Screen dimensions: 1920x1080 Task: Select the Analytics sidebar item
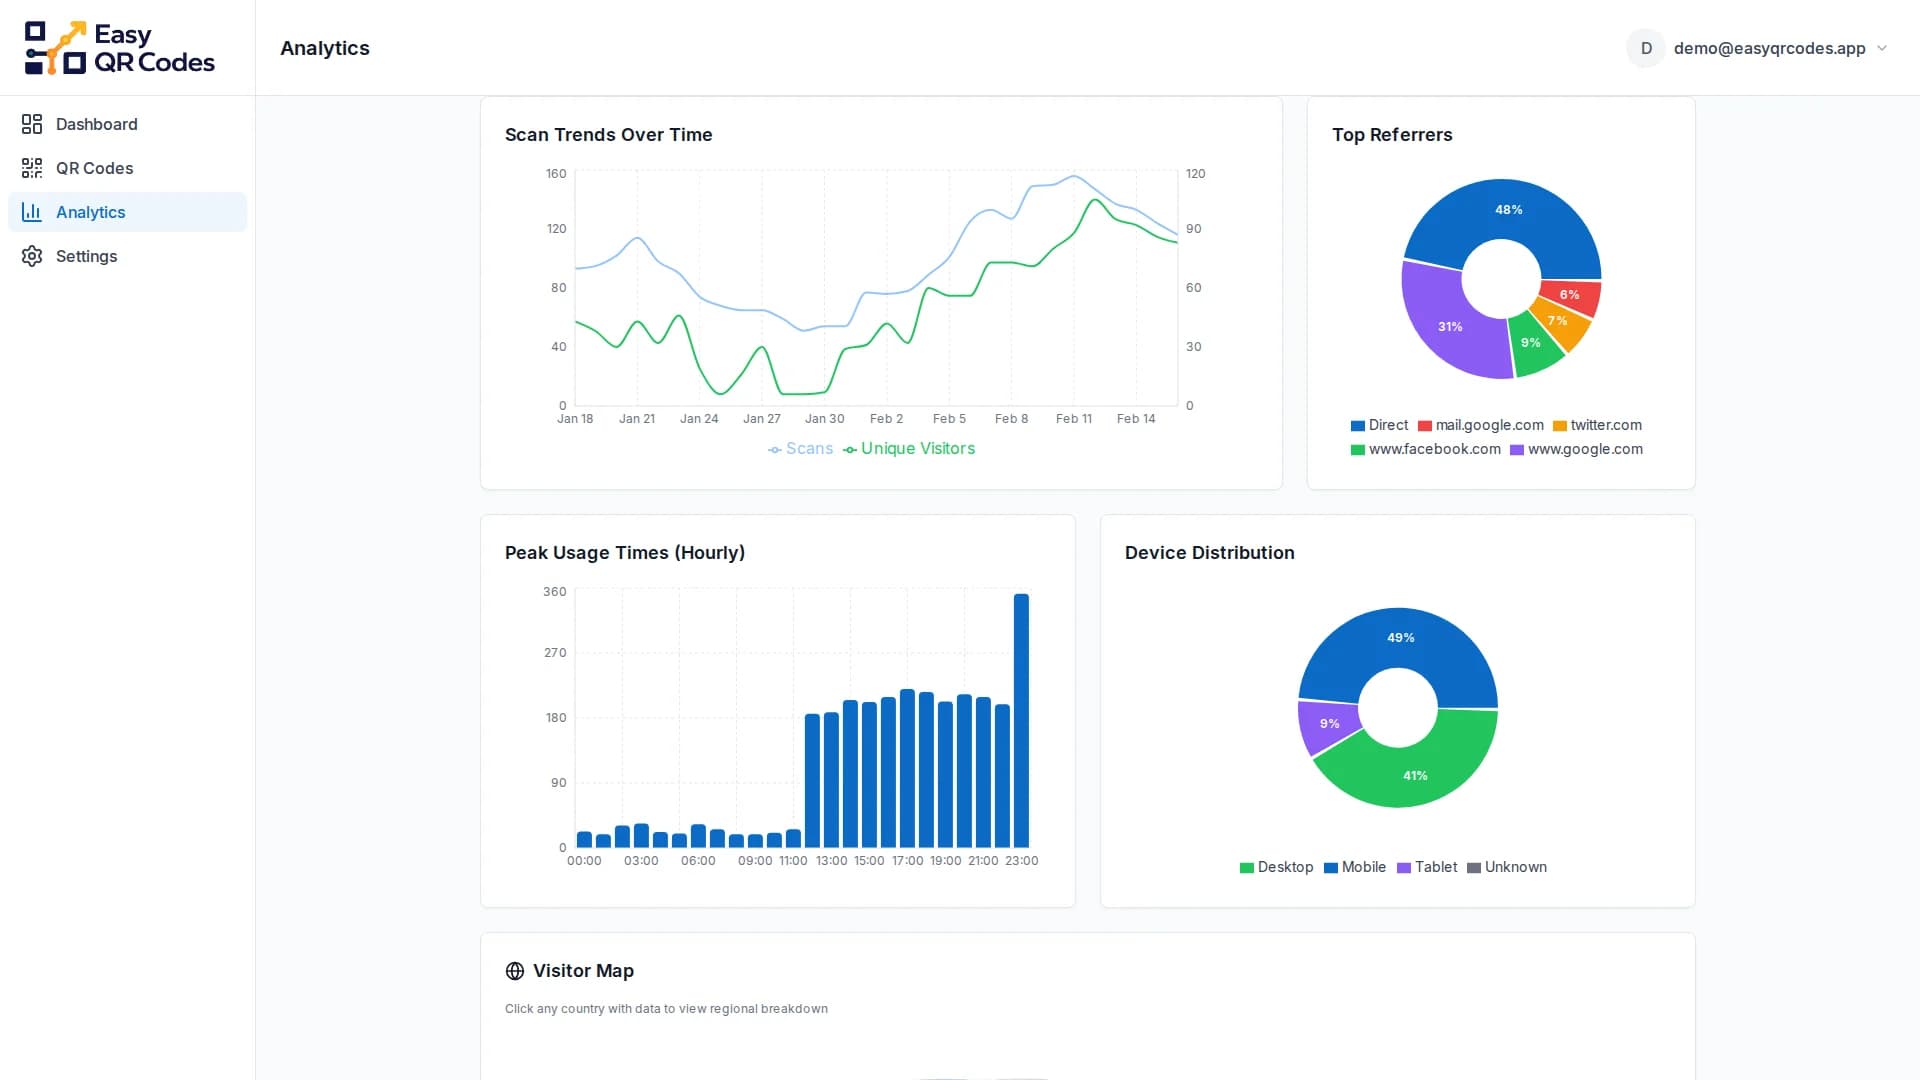127,212
